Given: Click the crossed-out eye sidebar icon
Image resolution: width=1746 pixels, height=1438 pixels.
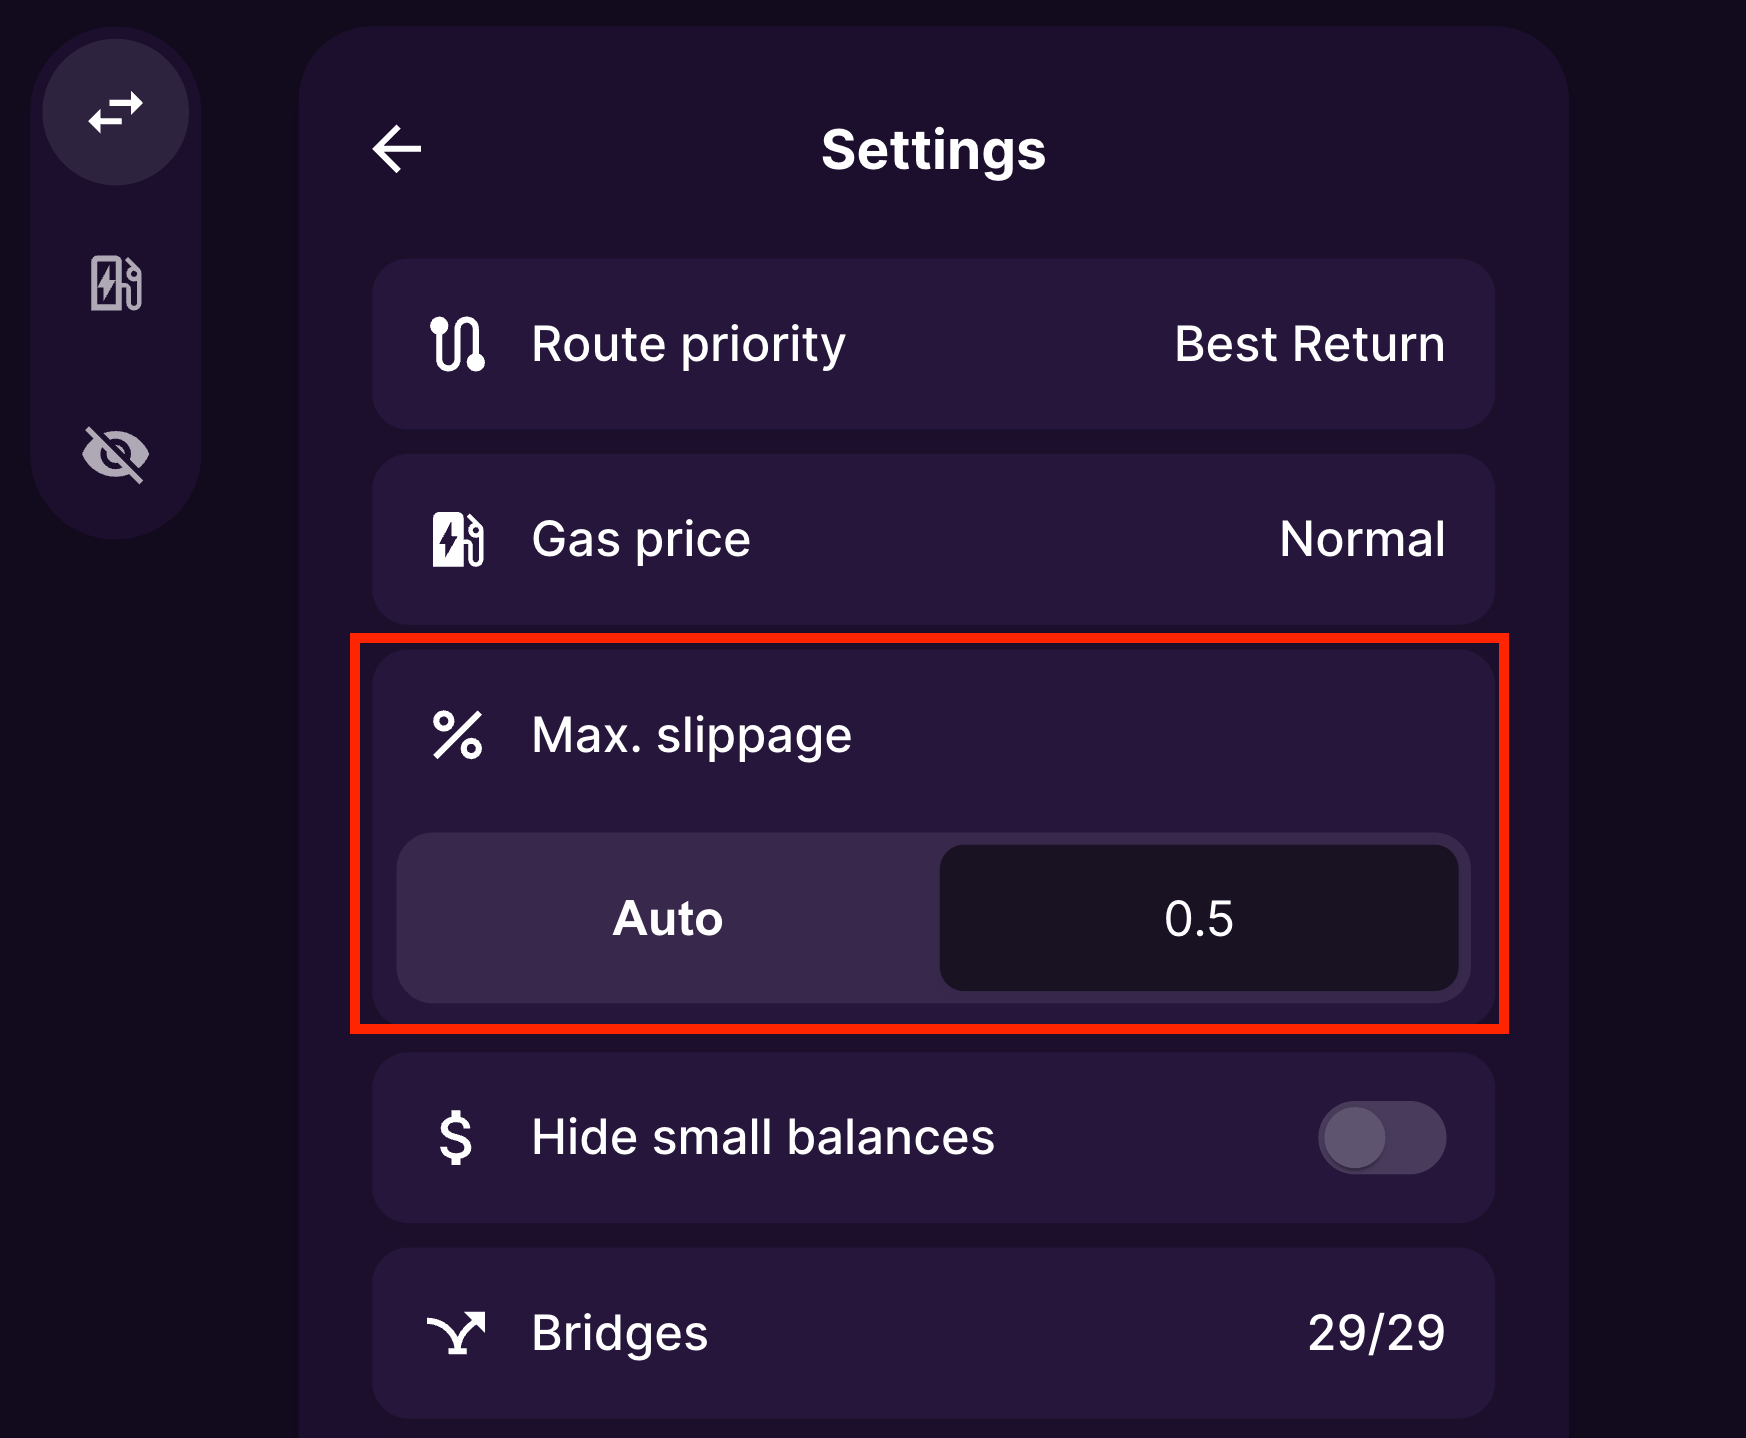Looking at the screenshot, I should click(x=116, y=455).
